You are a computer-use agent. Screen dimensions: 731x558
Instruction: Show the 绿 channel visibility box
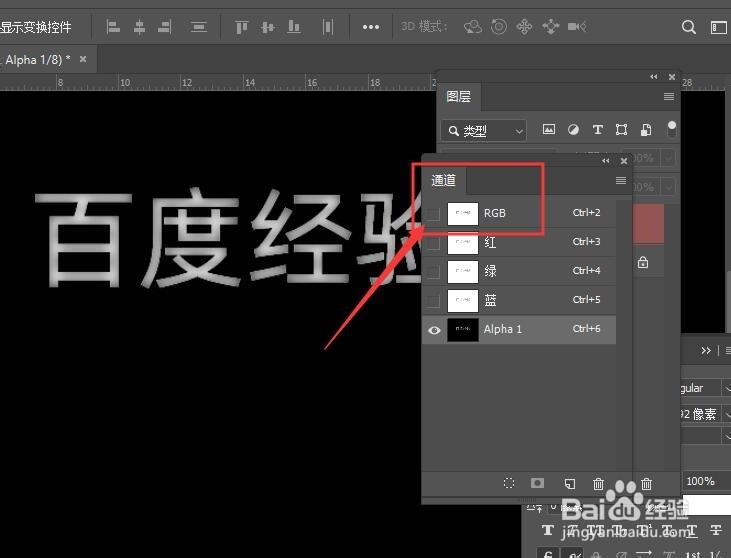click(433, 271)
